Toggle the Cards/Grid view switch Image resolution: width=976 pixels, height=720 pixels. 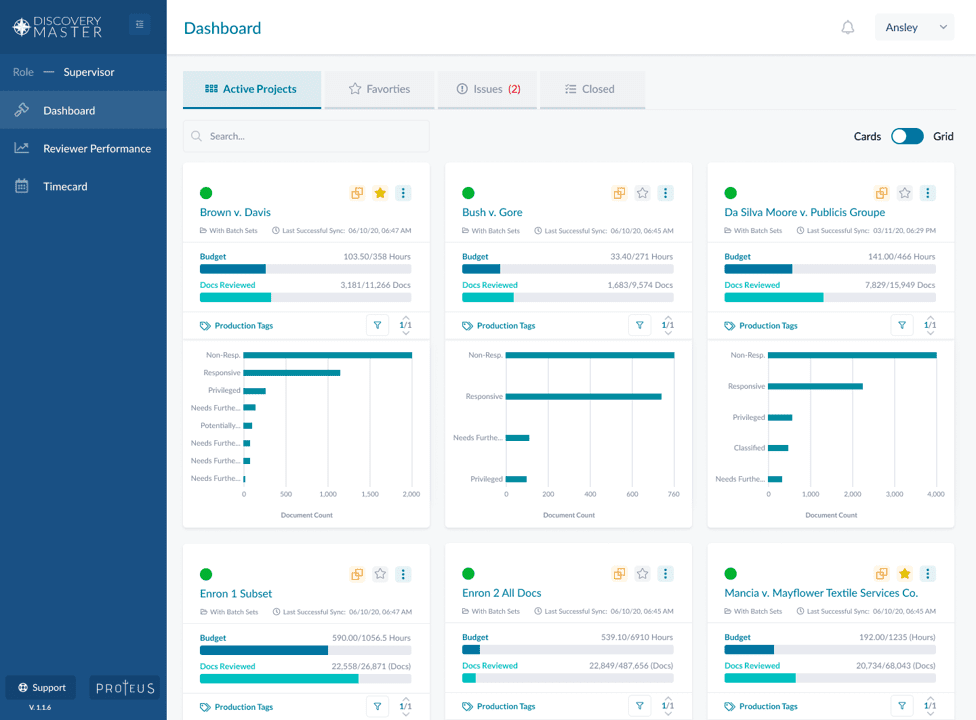[907, 136]
